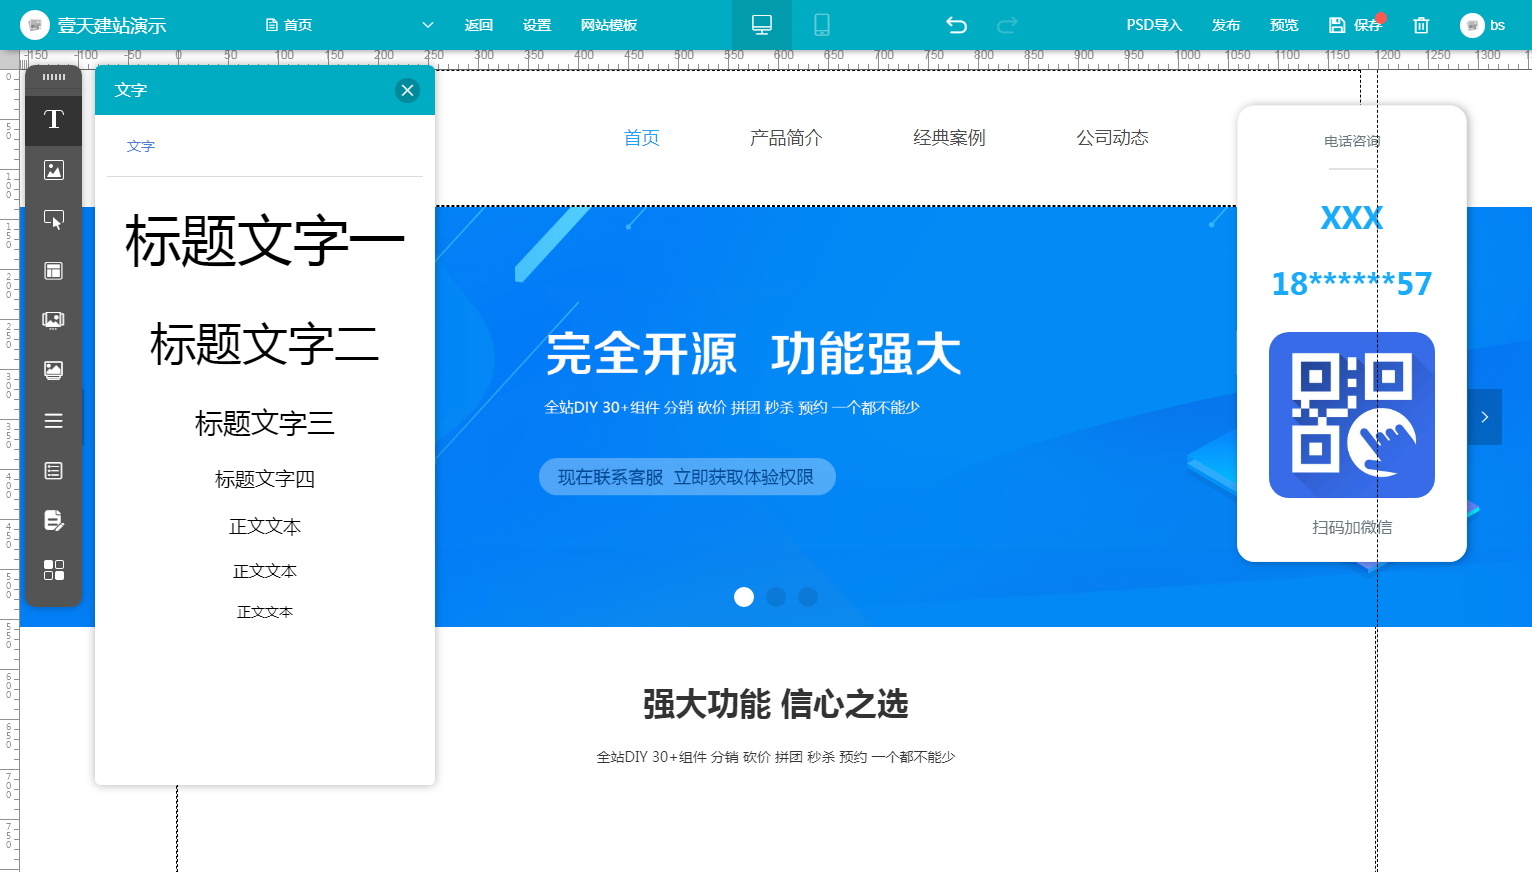Image resolution: width=1532 pixels, height=872 pixels.
Task: Click the 首页 site navigation link
Action: pyautogui.click(x=642, y=138)
